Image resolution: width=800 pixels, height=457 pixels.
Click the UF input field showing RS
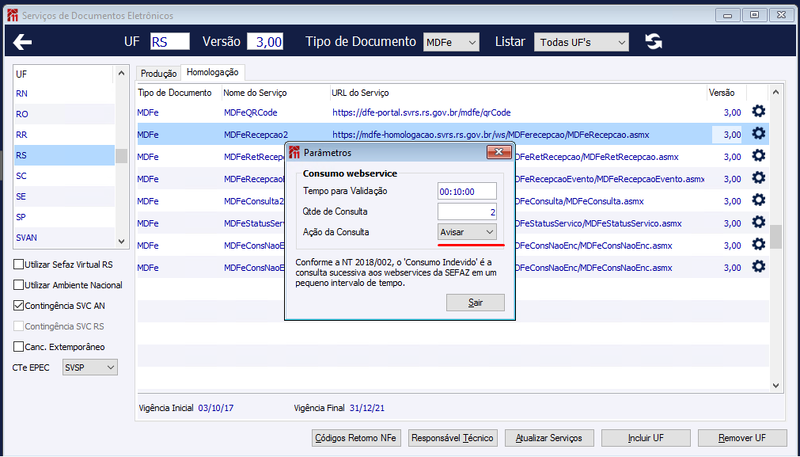(x=170, y=41)
